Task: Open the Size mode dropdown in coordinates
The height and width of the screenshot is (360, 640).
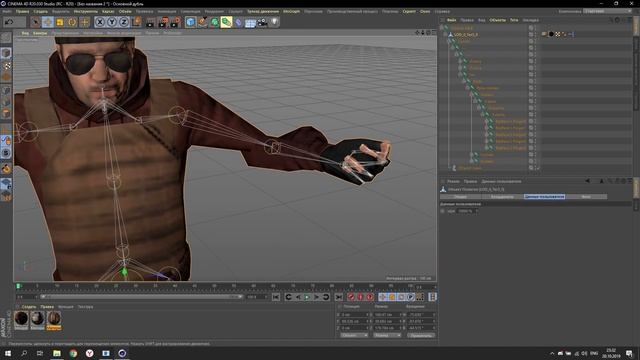Action: click(x=387, y=335)
